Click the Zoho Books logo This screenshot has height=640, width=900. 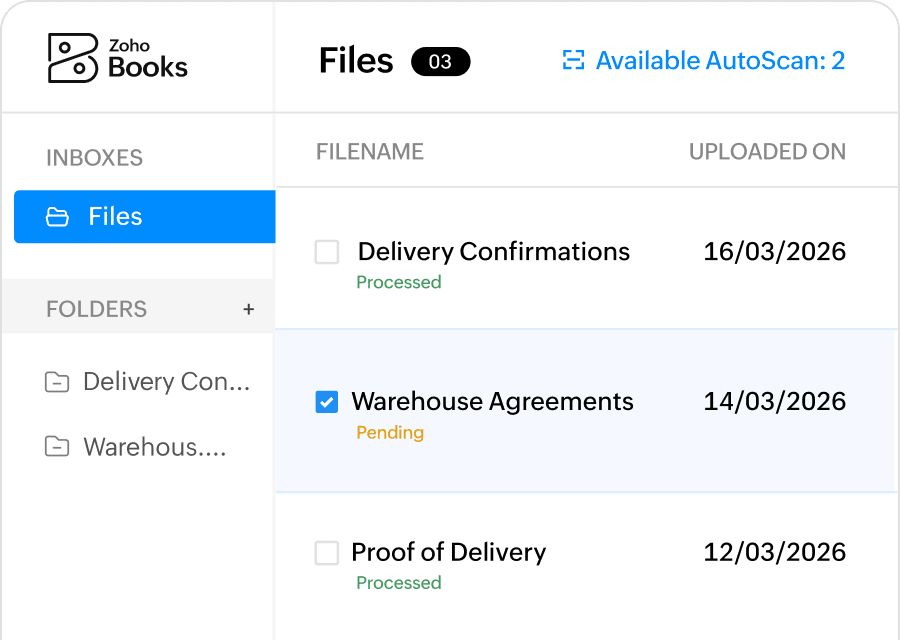118,58
